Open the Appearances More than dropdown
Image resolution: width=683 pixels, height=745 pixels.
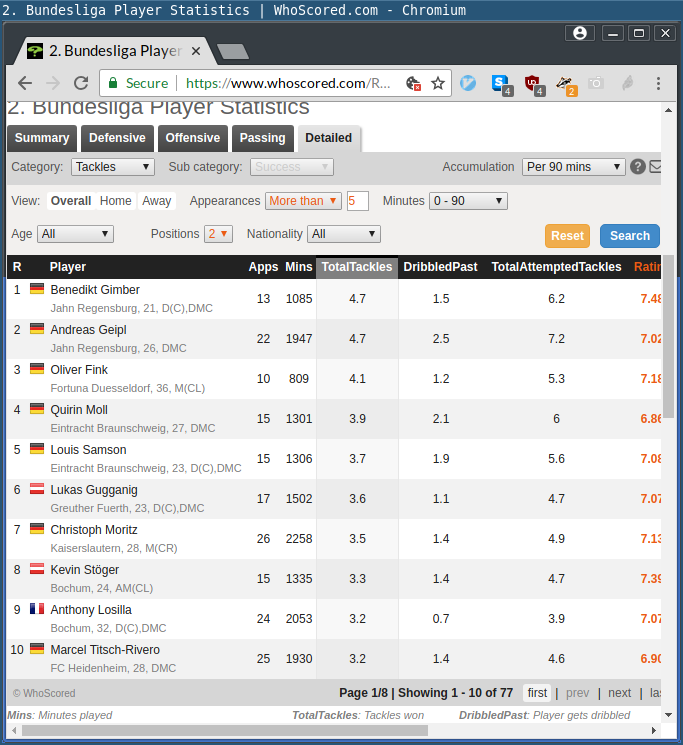304,201
